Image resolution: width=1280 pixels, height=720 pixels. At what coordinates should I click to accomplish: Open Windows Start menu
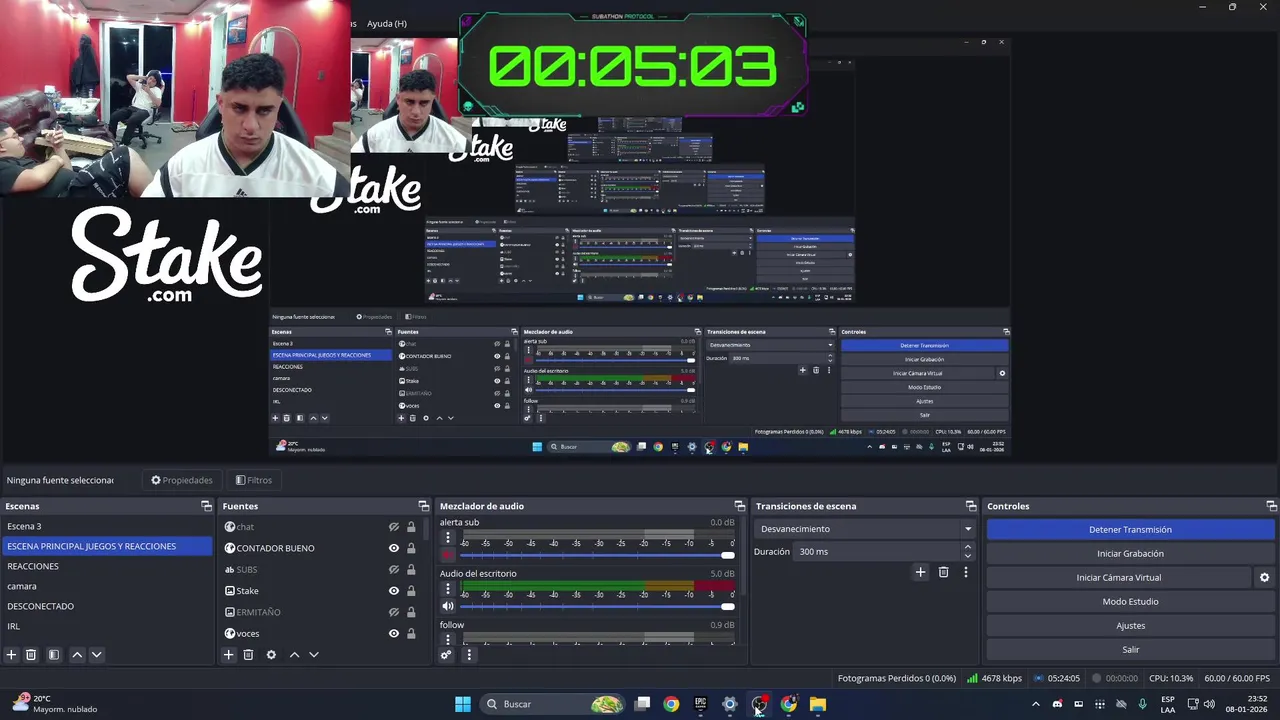coord(463,704)
